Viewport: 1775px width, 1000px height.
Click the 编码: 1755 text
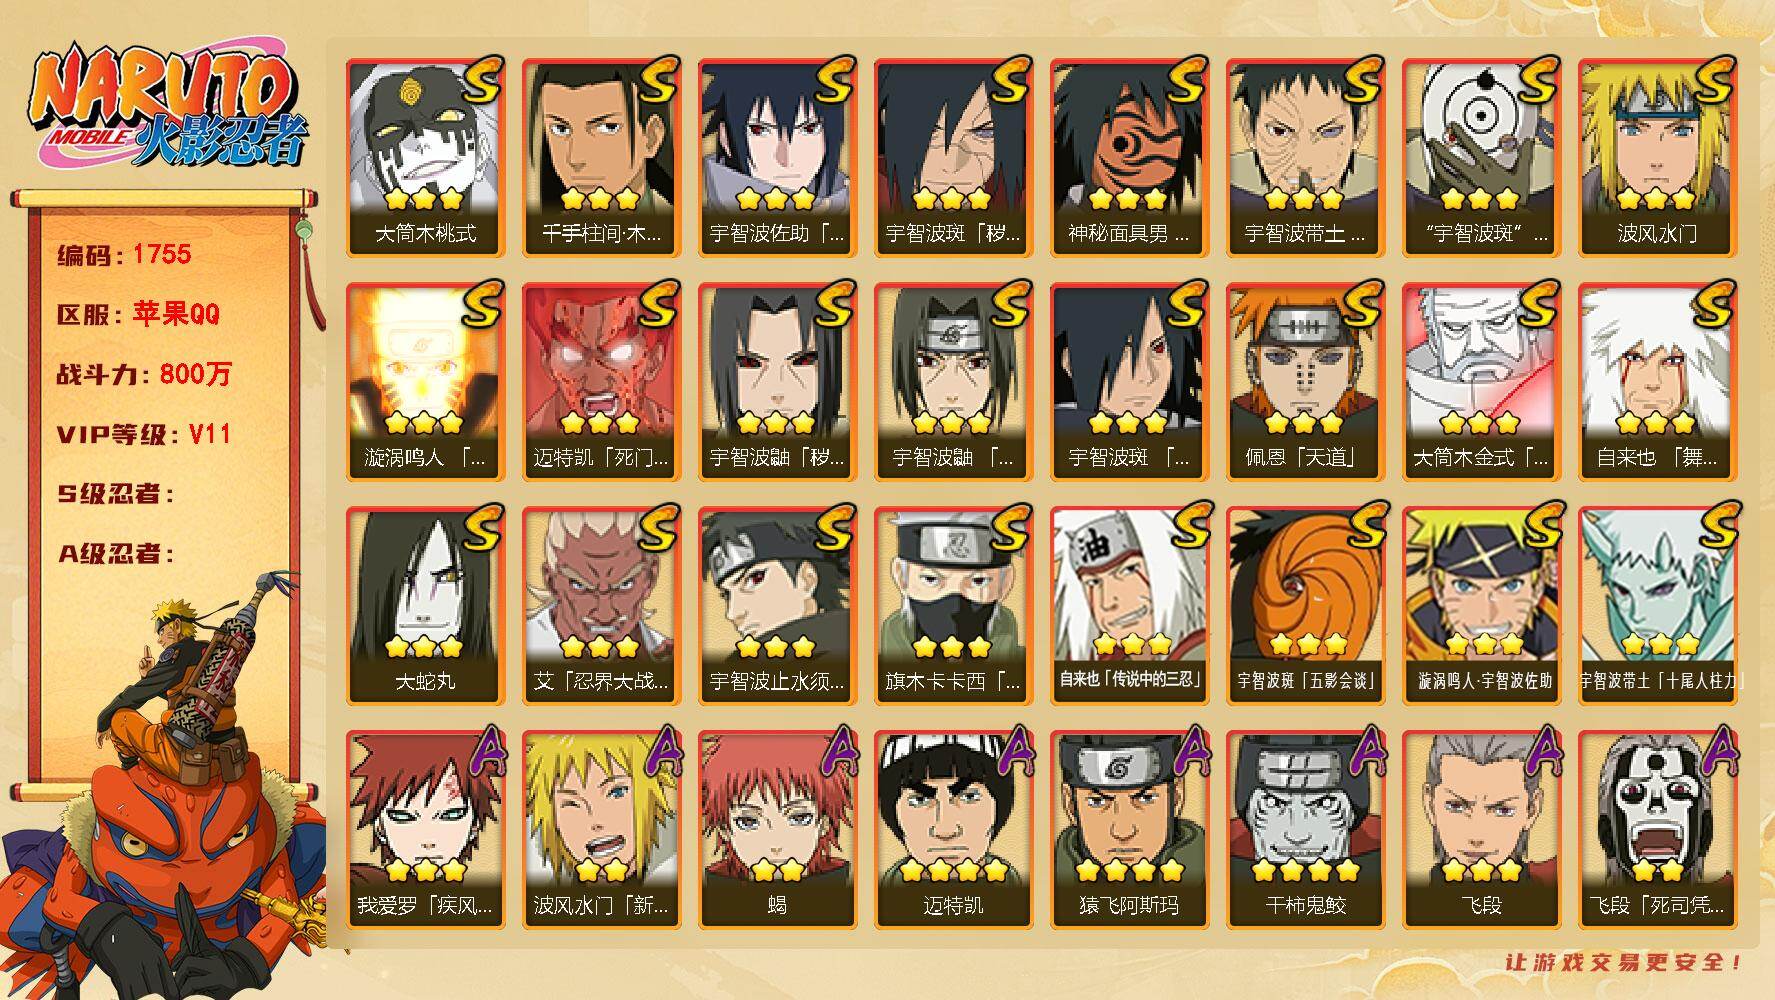tap(124, 255)
